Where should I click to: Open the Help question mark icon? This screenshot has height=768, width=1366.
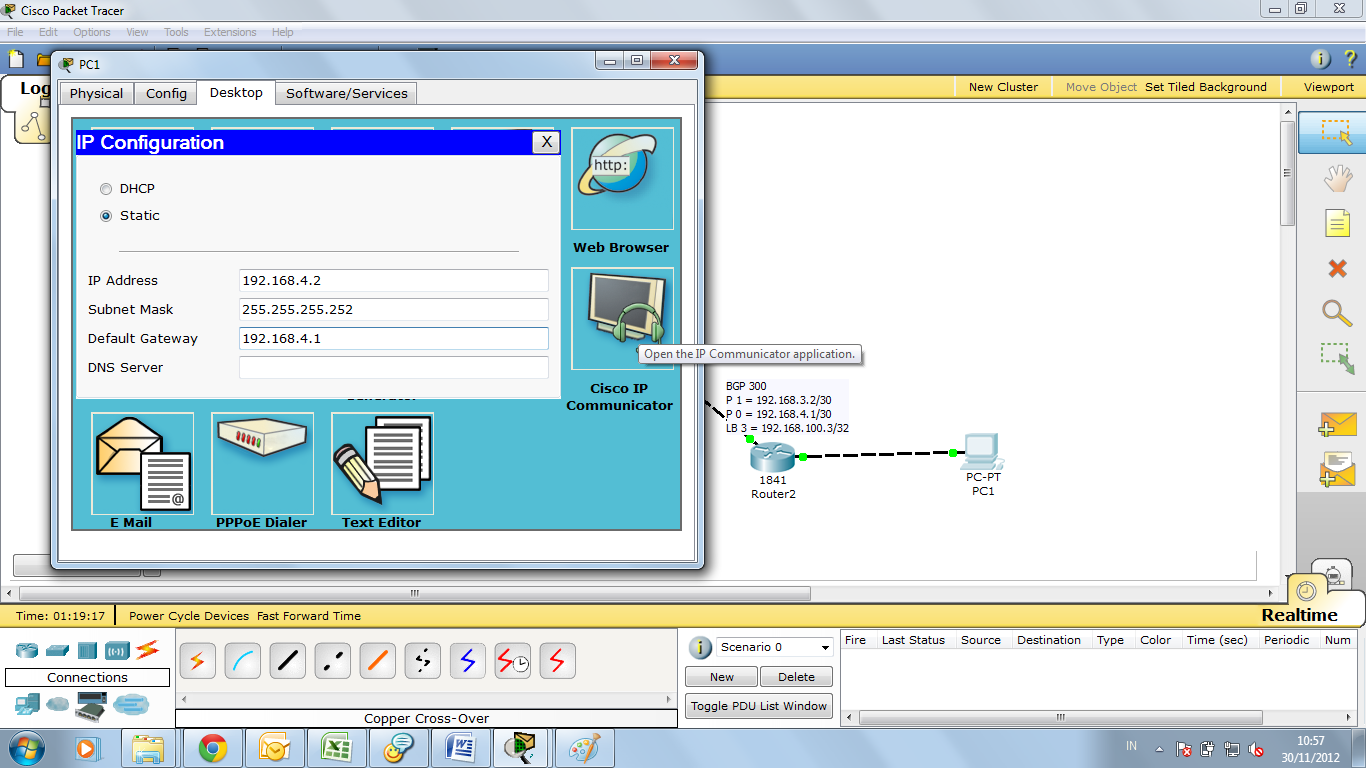coord(1349,59)
